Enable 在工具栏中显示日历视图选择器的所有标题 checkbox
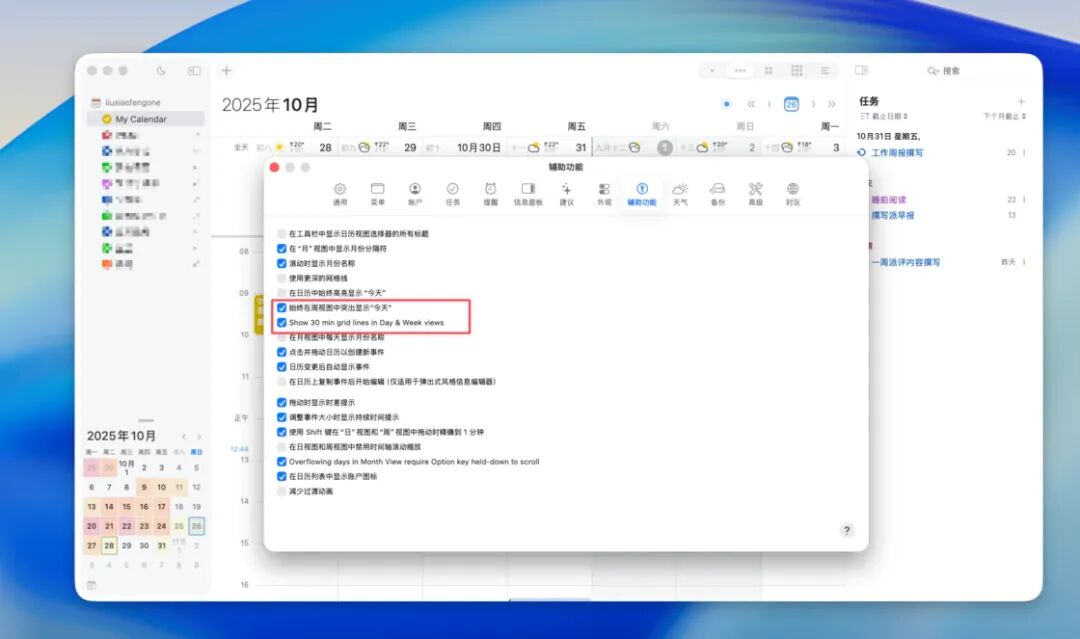The width and height of the screenshot is (1080, 639). (282, 233)
